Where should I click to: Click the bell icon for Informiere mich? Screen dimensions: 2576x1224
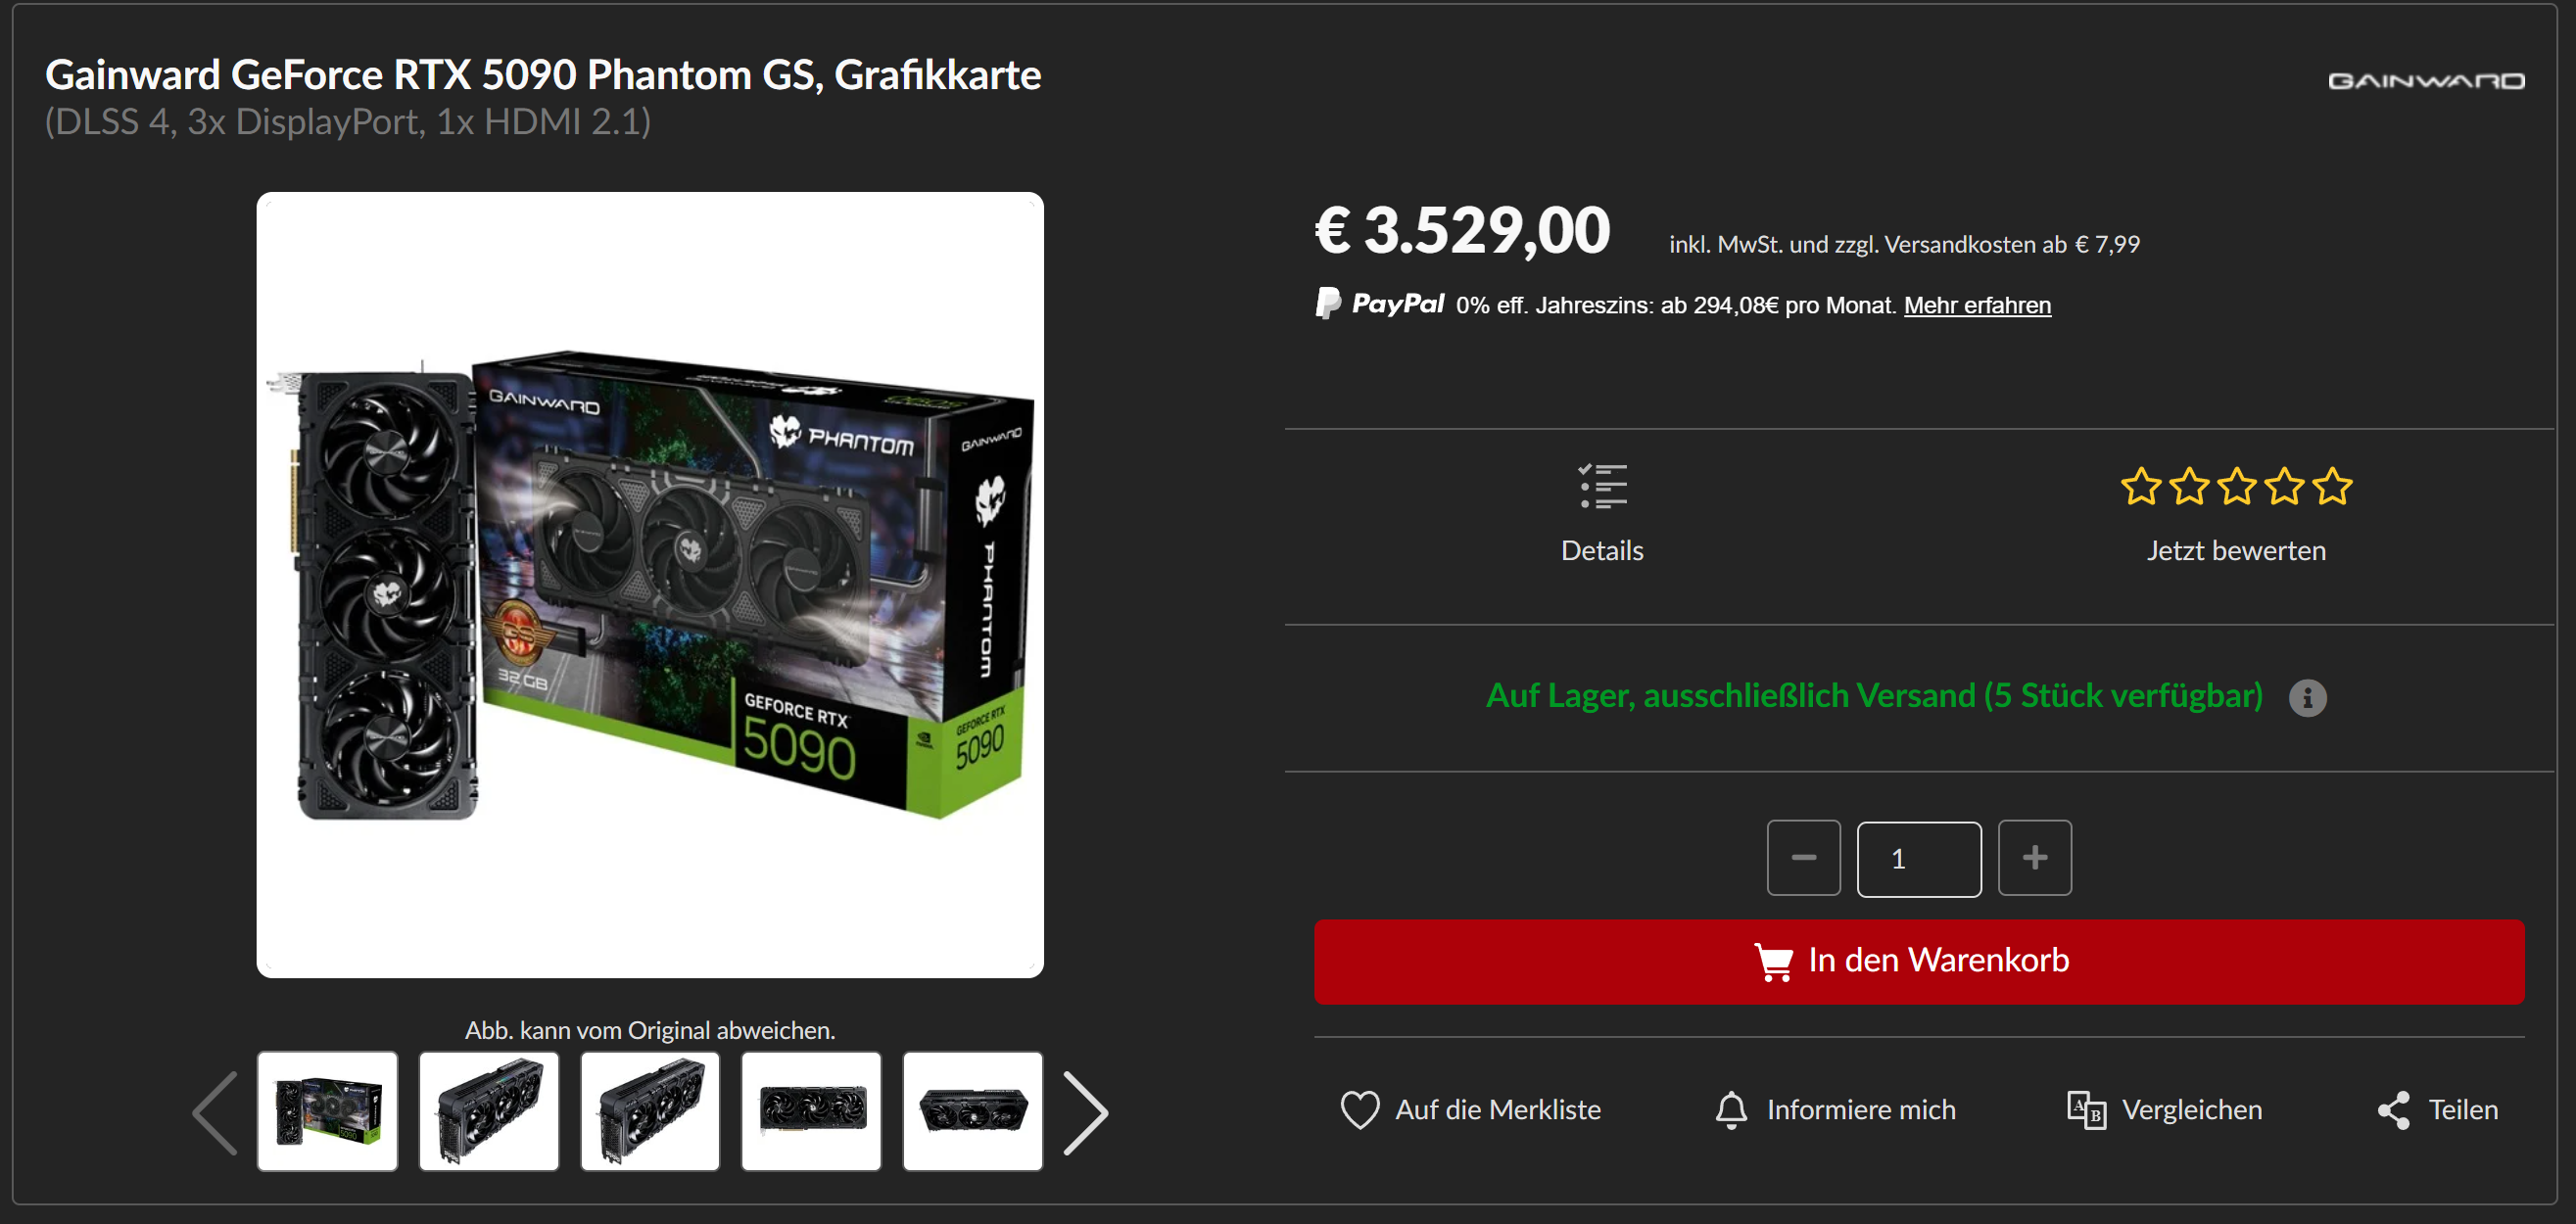(x=1731, y=1110)
